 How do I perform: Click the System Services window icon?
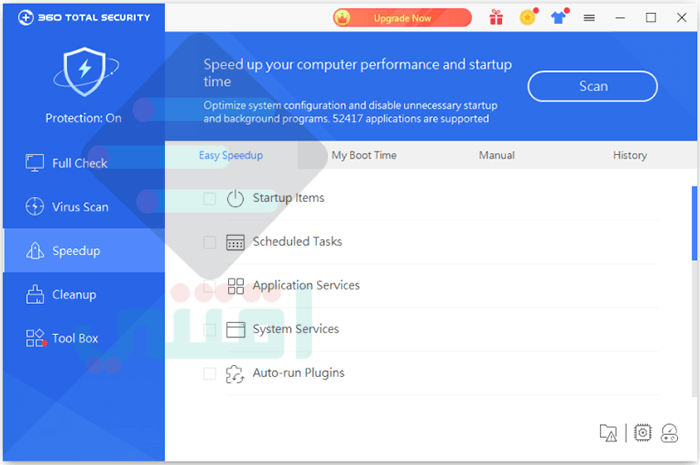click(235, 330)
